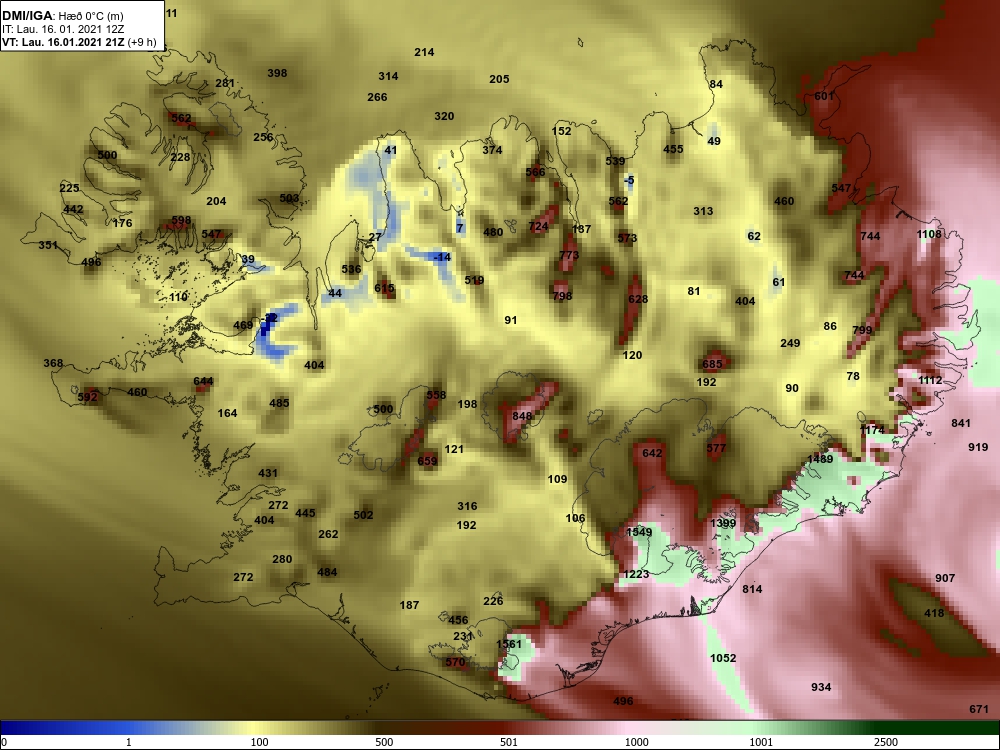The width and height of the screenshot is (1000, 750).
Task: Pick the map value 685
Action: tap(712, 365)
